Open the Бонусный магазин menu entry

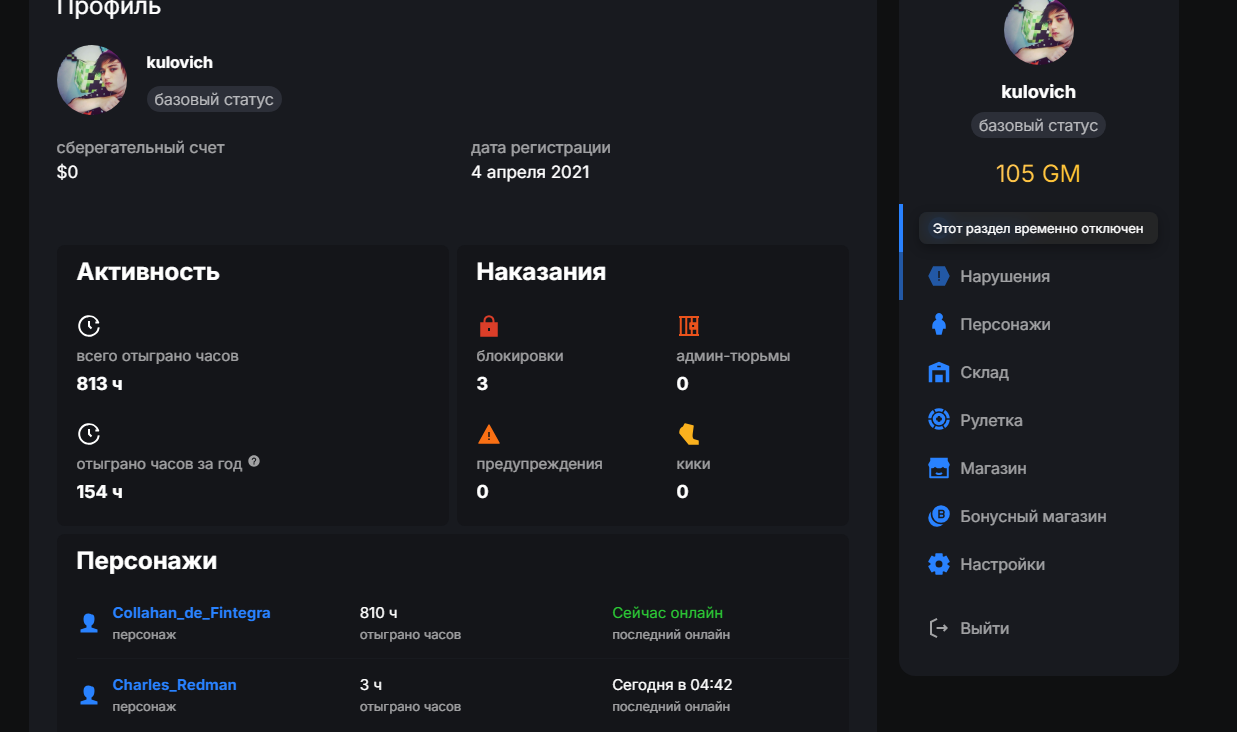1032,516
